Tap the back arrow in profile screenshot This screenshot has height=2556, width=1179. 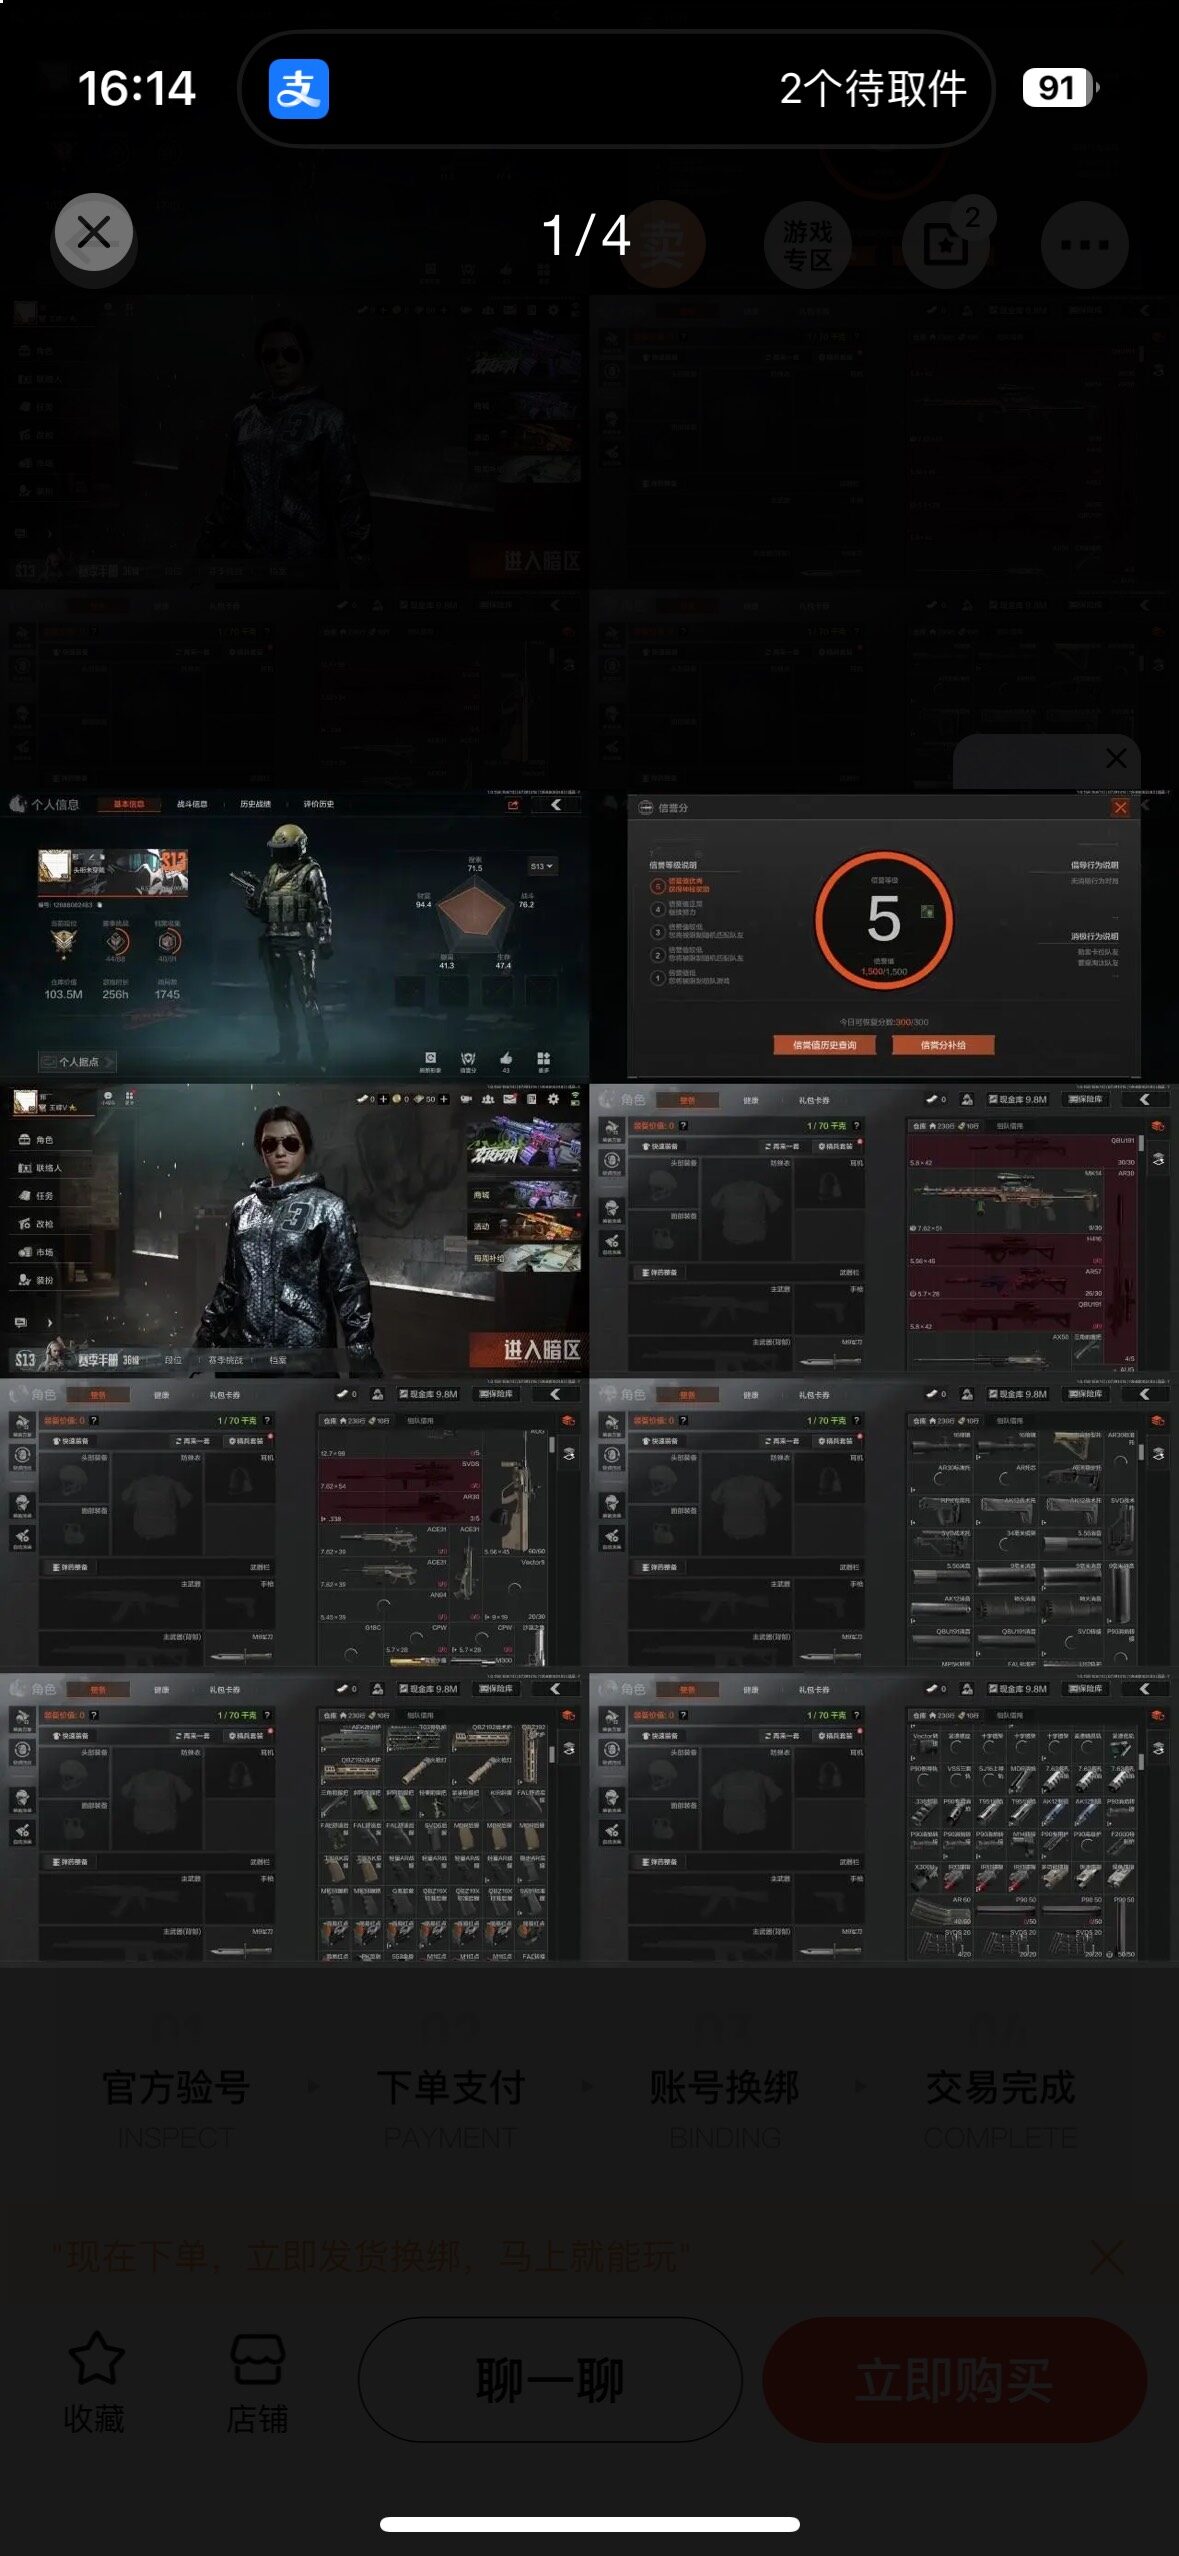[x=555, y=804]
